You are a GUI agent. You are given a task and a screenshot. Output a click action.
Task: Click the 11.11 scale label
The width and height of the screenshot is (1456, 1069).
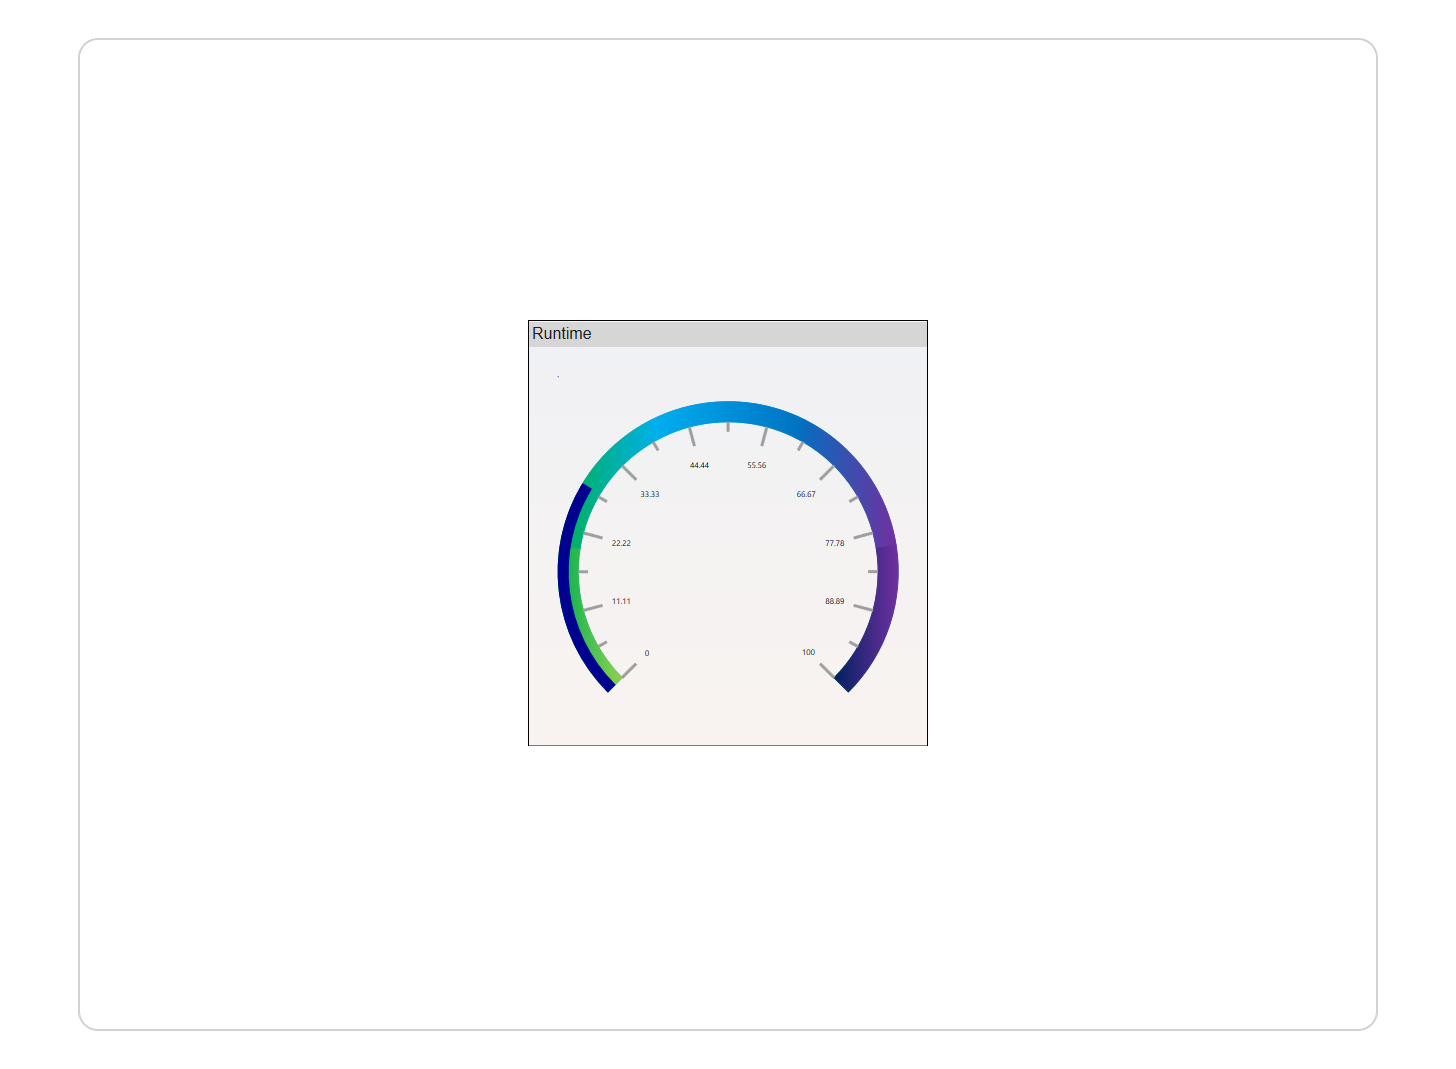click(x=621, y=601)
